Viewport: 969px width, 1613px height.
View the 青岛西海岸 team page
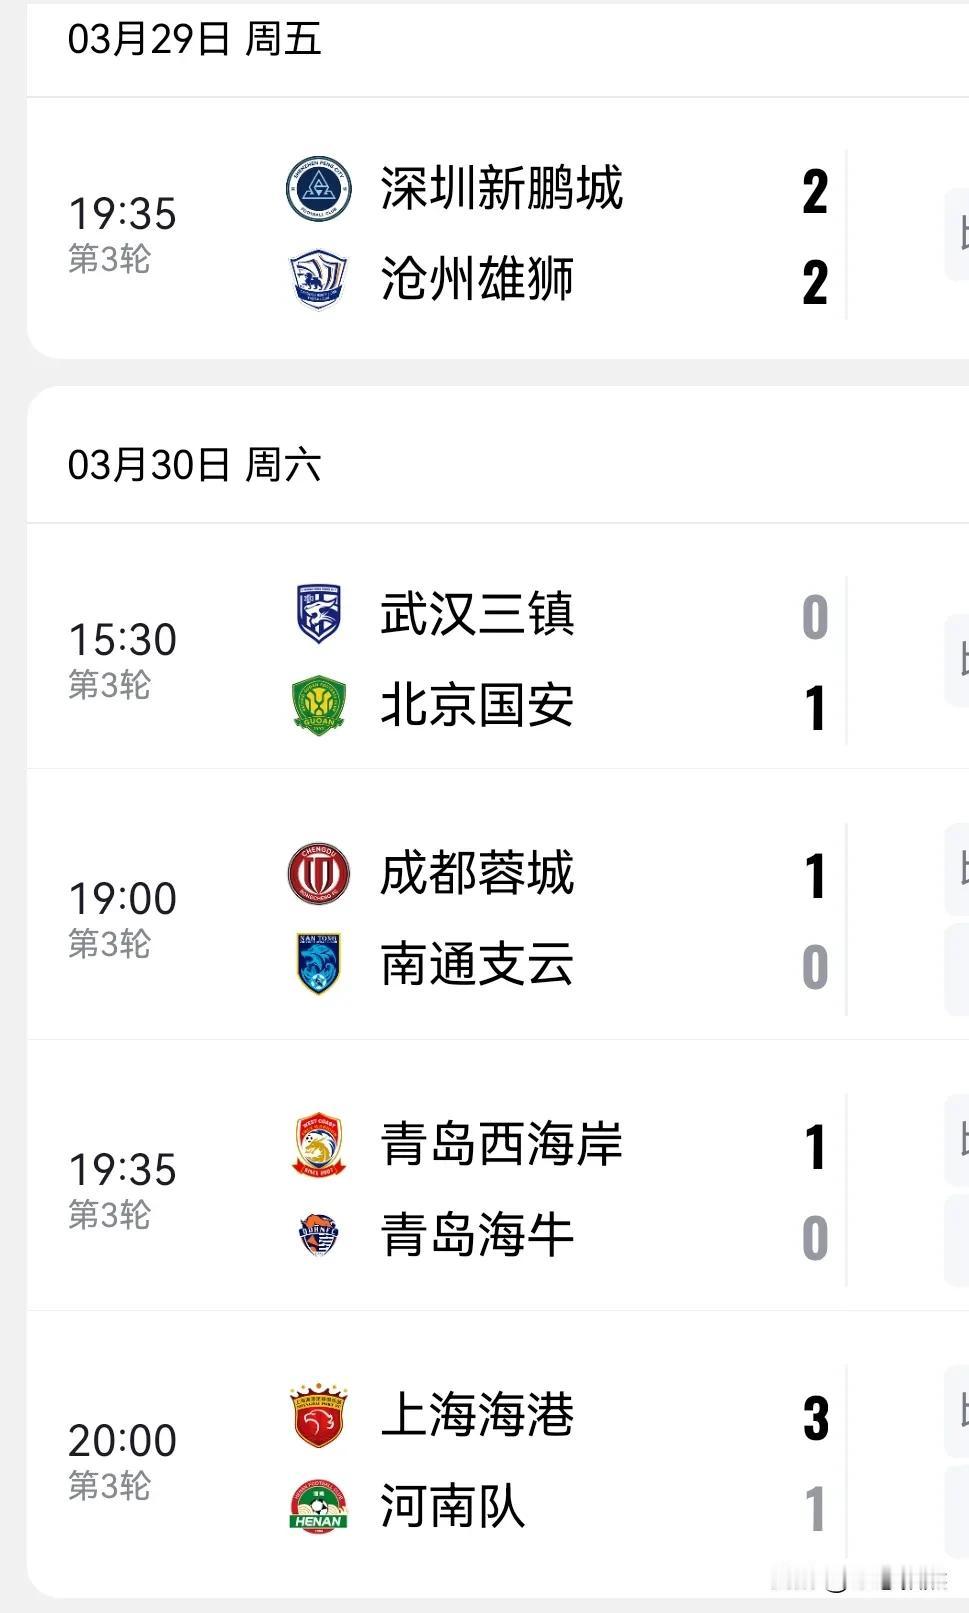click(x=501, y=1145)
